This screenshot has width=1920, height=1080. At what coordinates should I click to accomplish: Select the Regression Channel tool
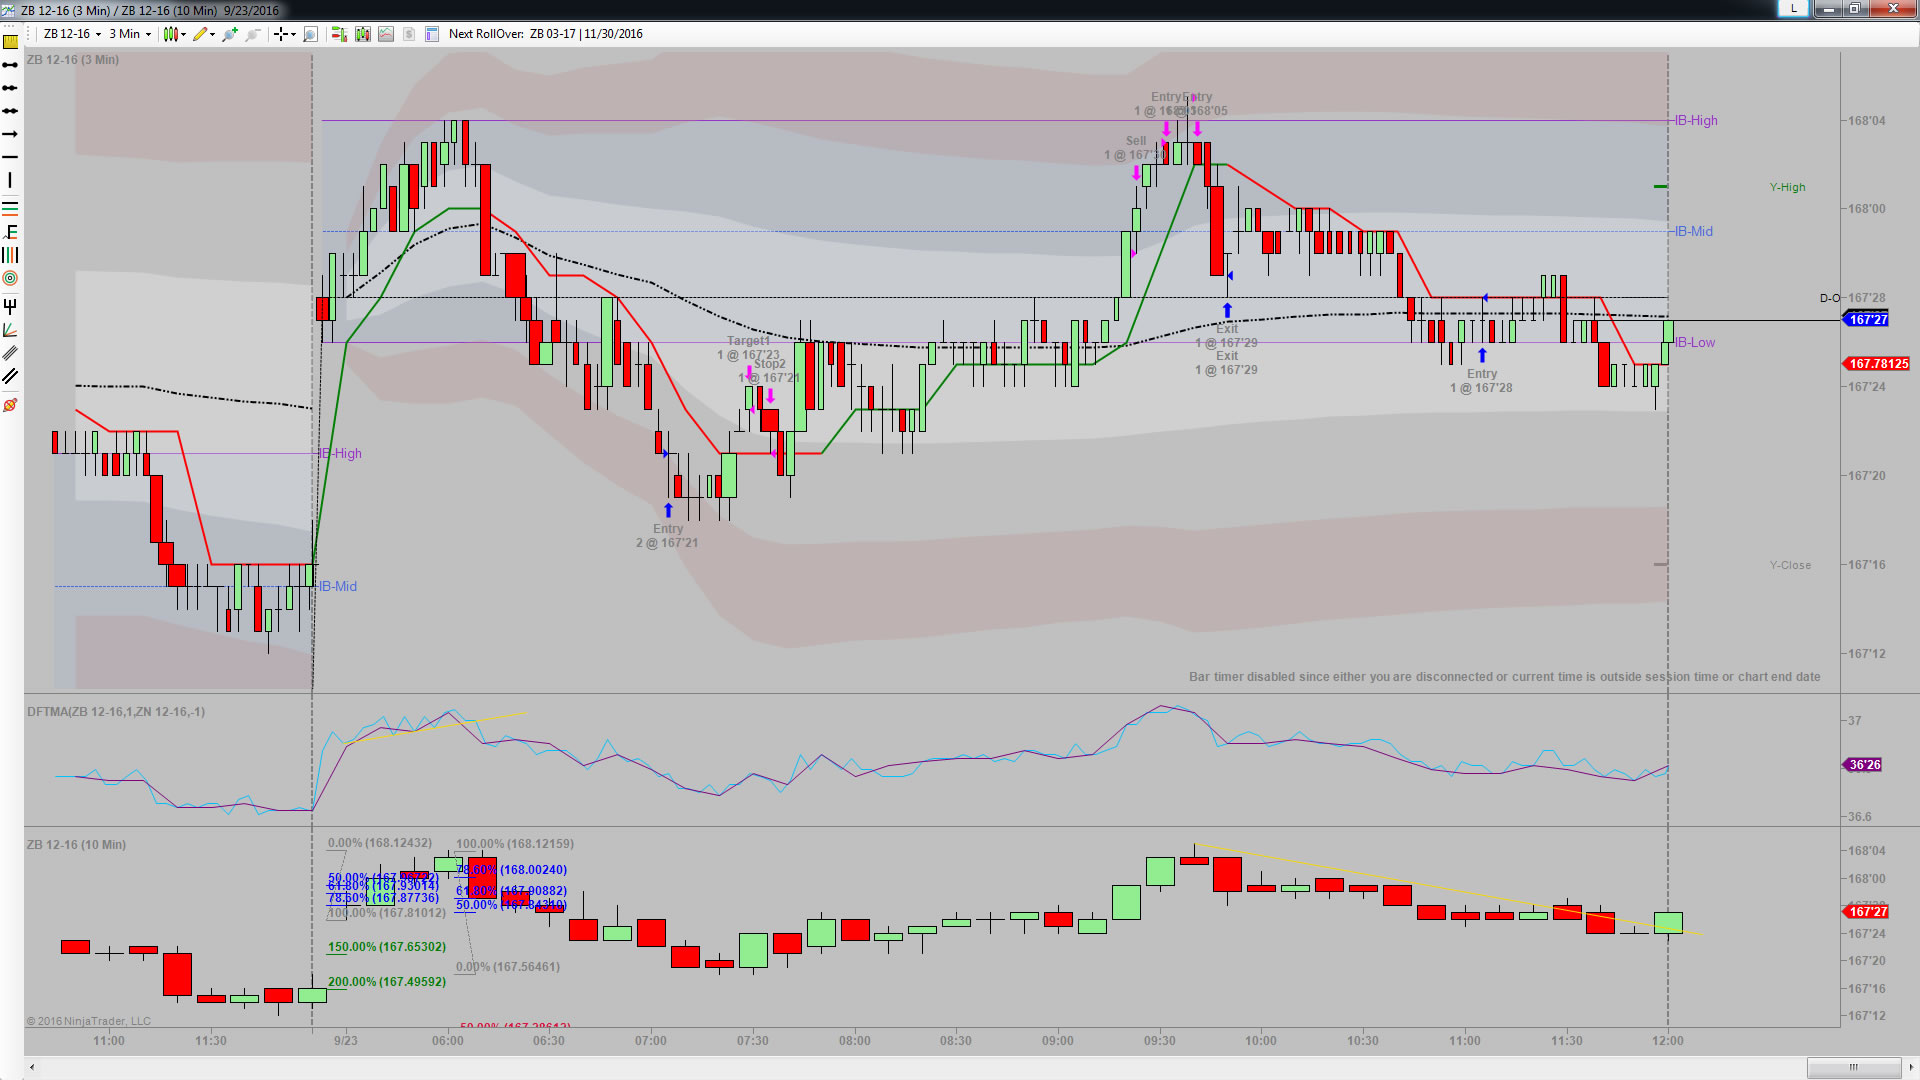pos(10,353)
